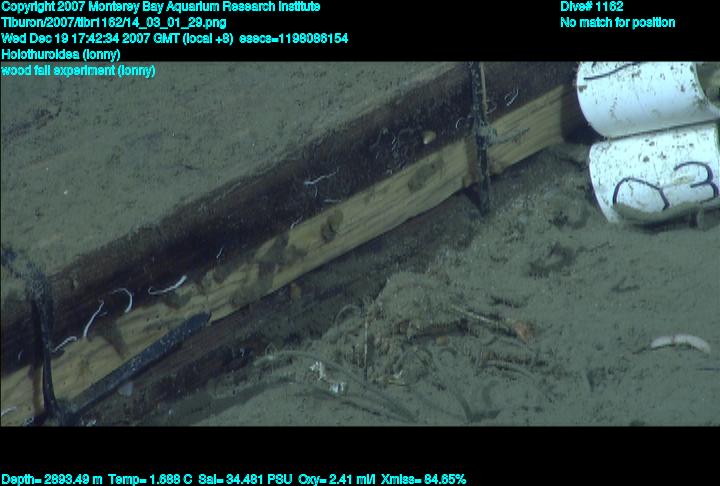The height and width of the screenshot is (486, 720).
Task: Click the 'Temp= 1.688 C' reading
Action: click(150, 480)
